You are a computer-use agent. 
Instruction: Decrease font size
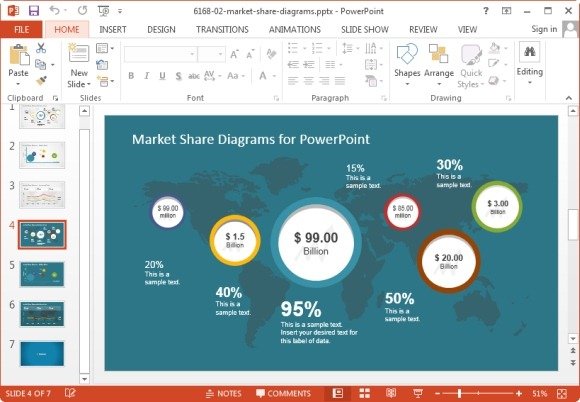coord(250,55)
